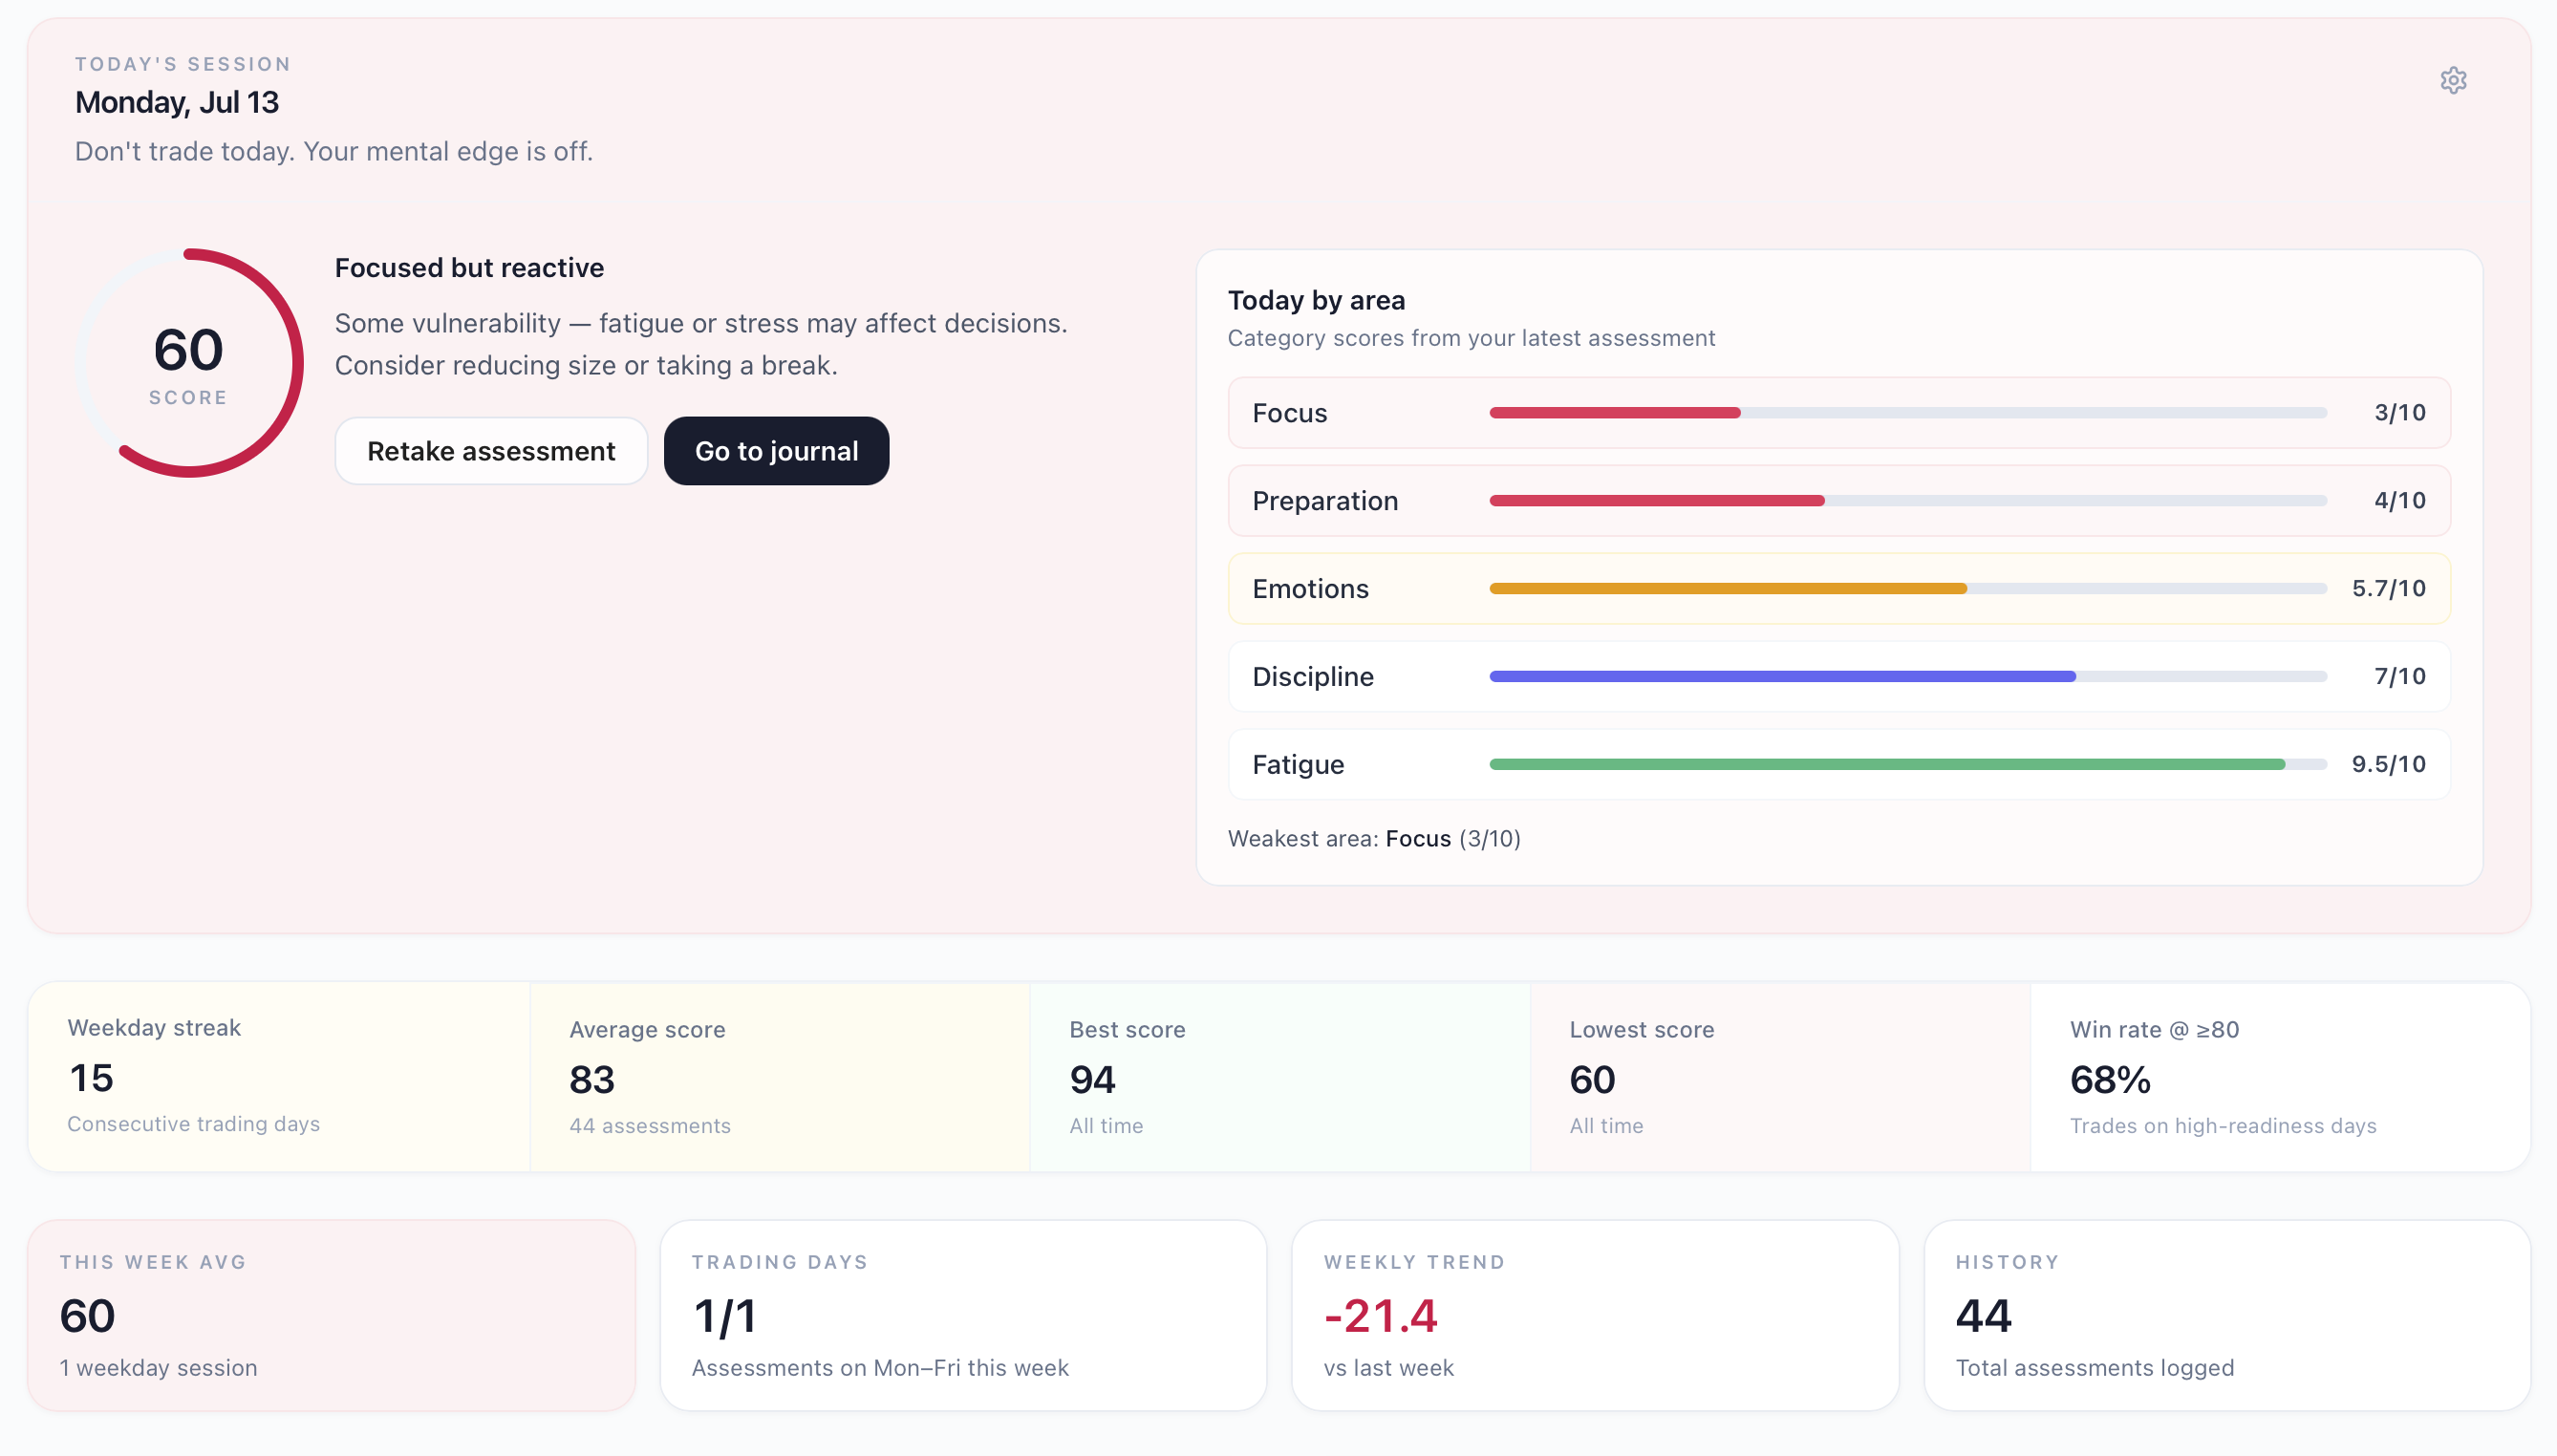2557x1456 pixels.
Task: Select the highlighted Emotions row
Action: click(1838, 589)
